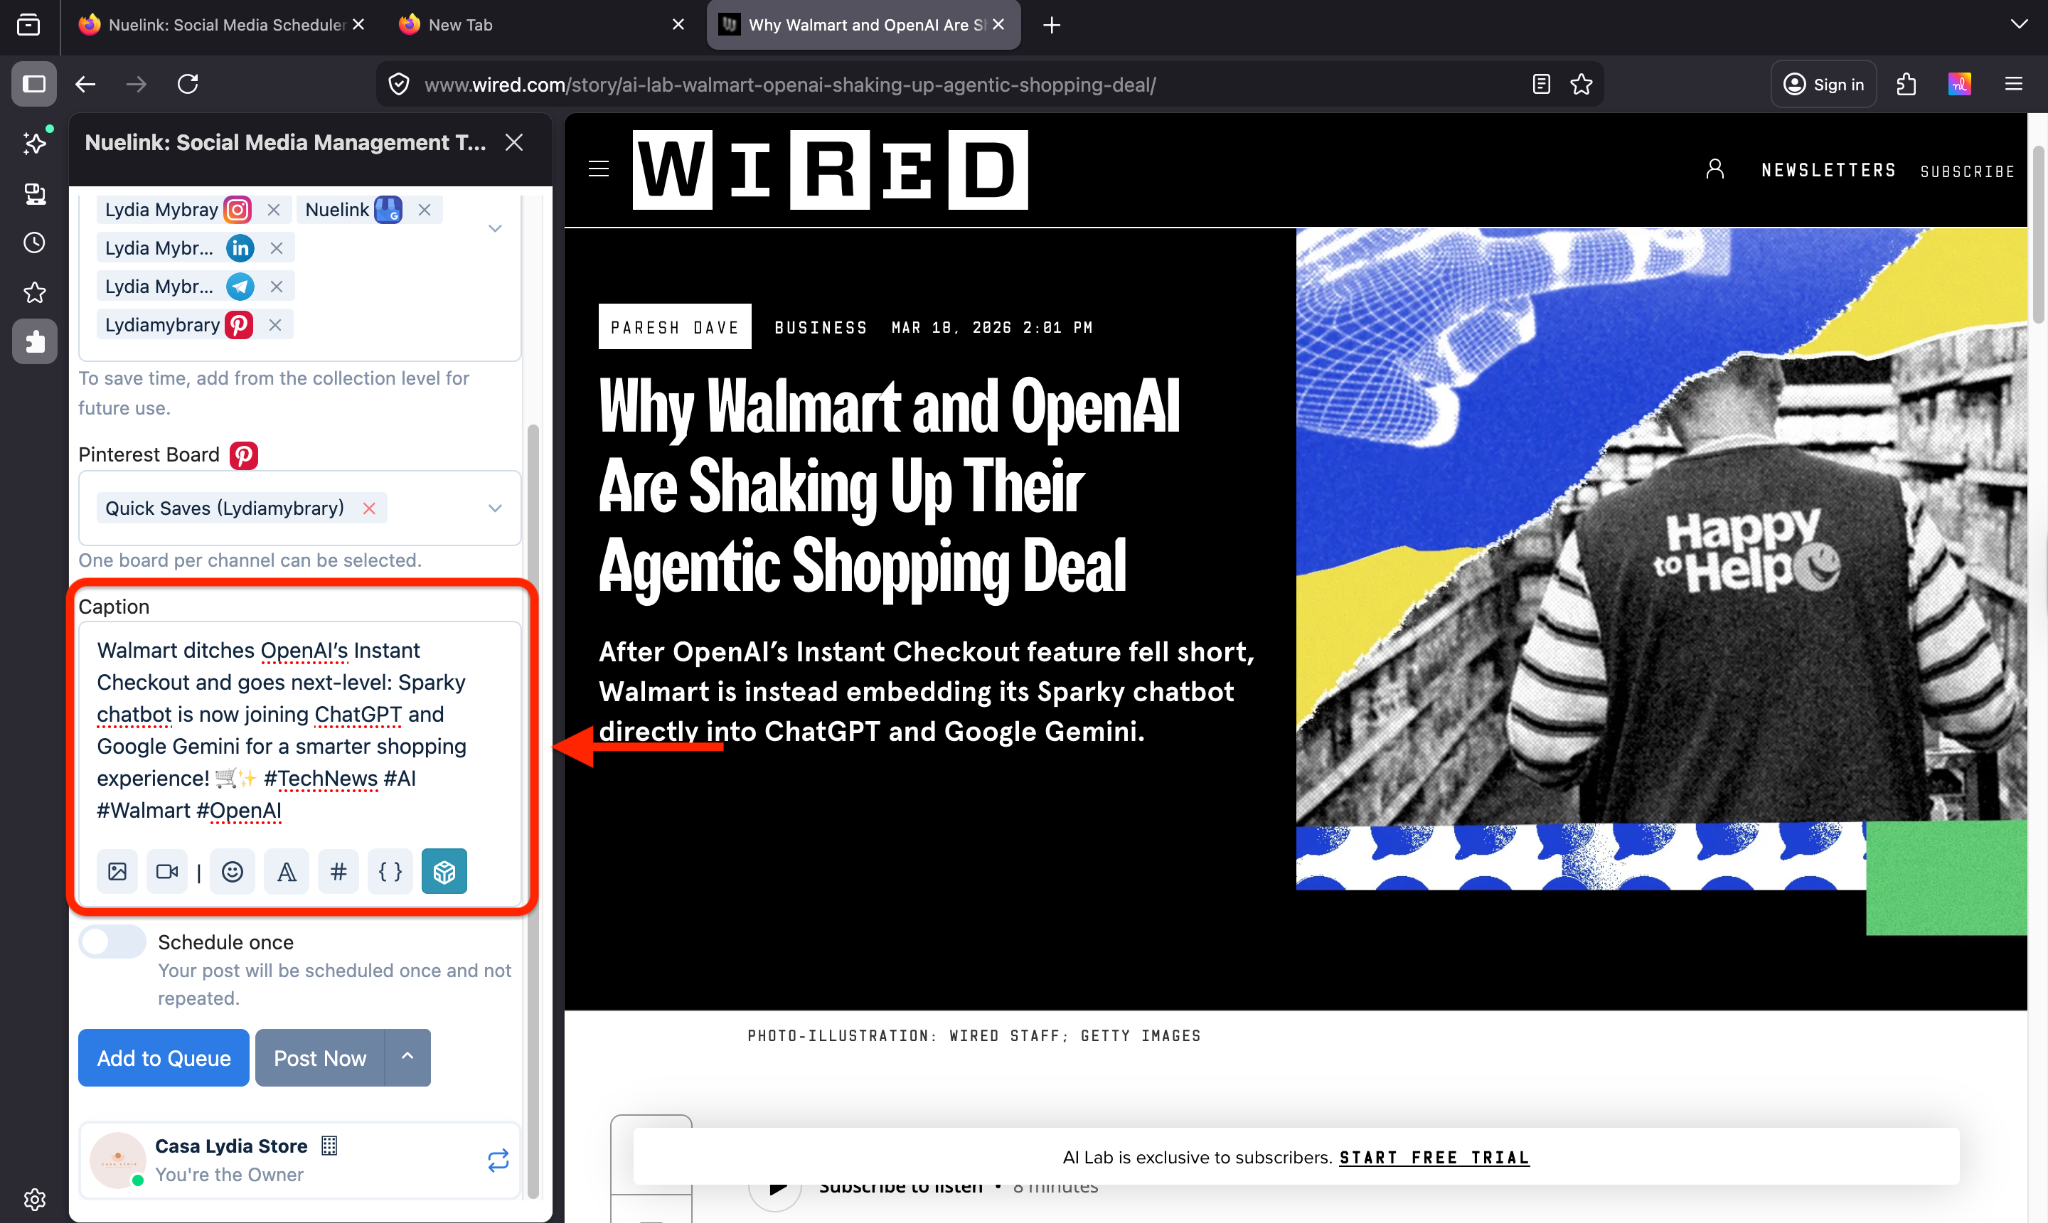The width and height of the screenshot is (2048, 1223).
Task: Open the Post Now options chevron
Action: pyautogui.click(x=407, y=1057)
